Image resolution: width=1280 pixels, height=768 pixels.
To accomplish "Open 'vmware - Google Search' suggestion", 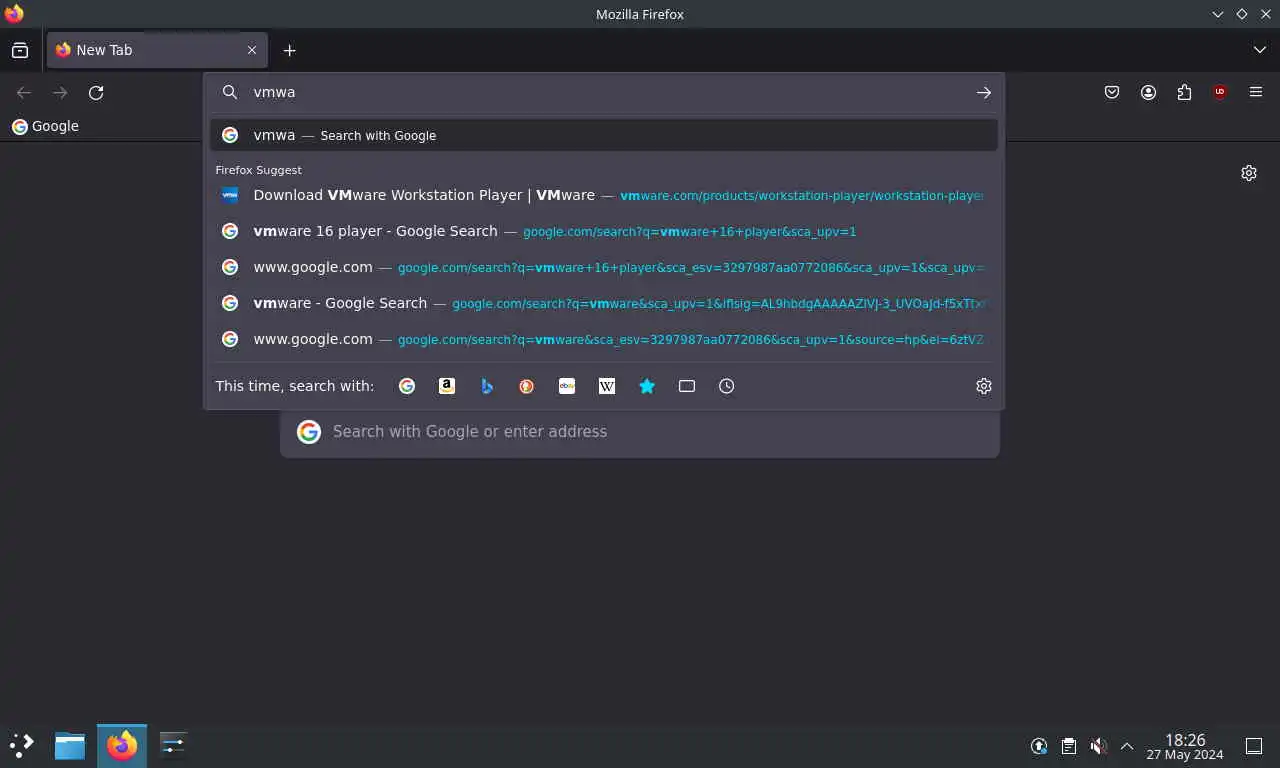I will pos(604,303).
